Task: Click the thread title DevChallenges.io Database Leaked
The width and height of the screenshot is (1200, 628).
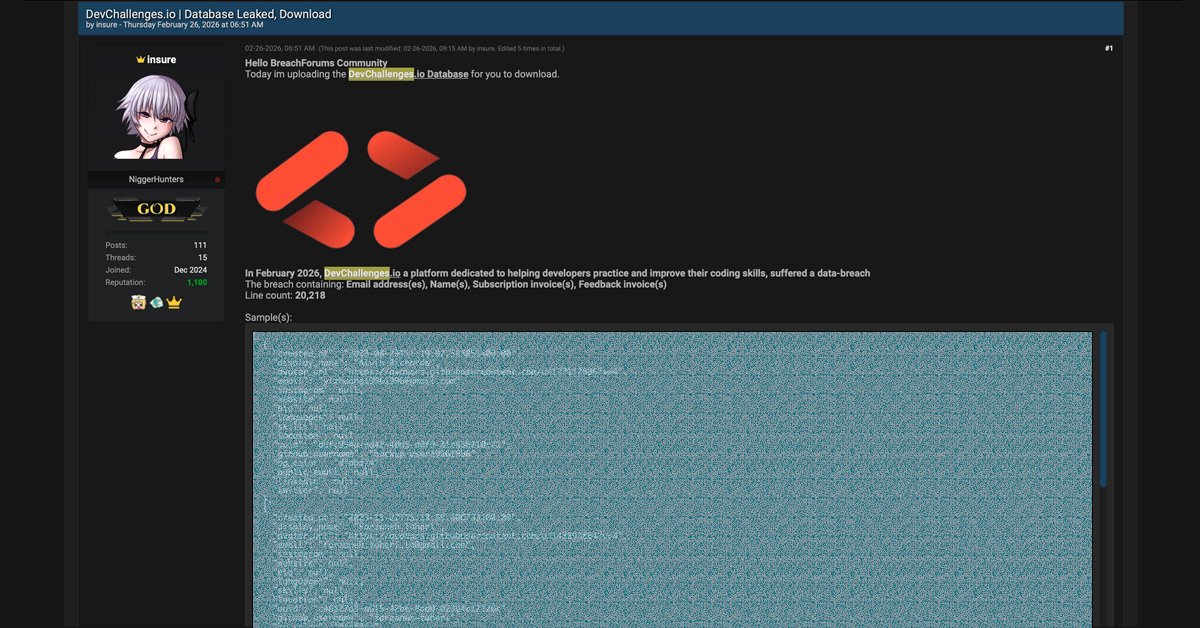Action: [209, 14]
